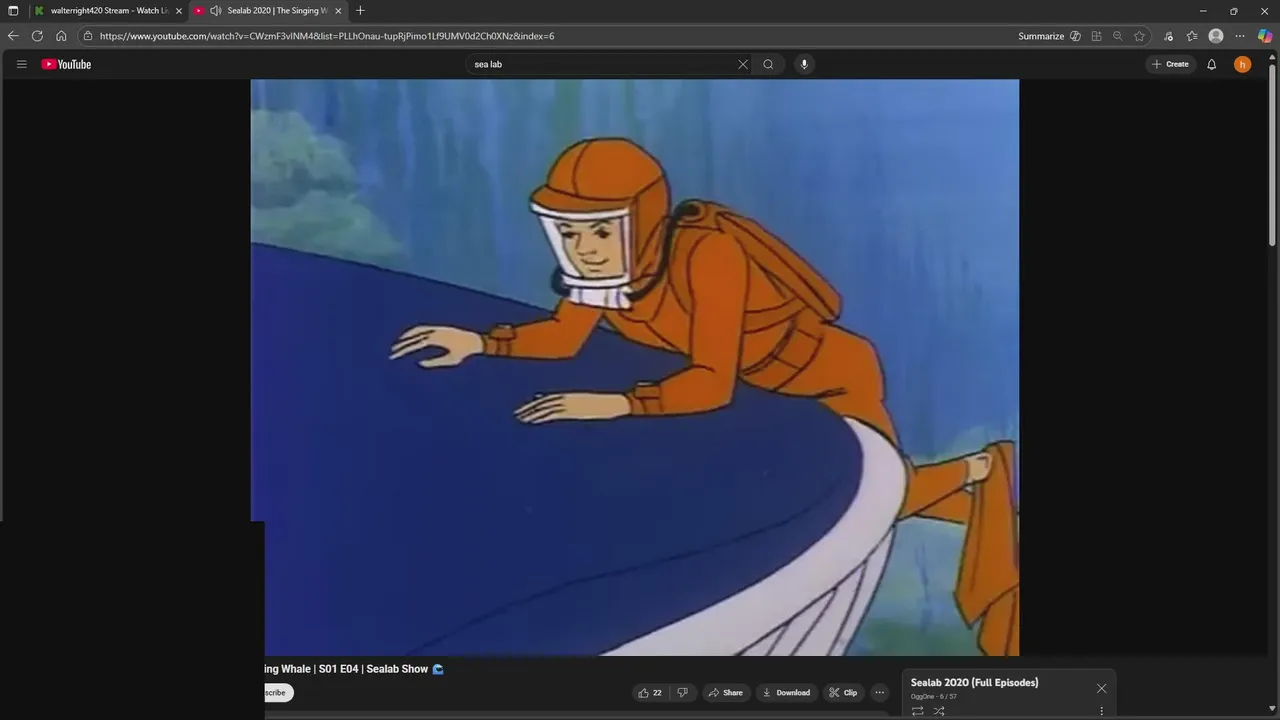Add this page to favorites star

click(x=1139, y=36)
